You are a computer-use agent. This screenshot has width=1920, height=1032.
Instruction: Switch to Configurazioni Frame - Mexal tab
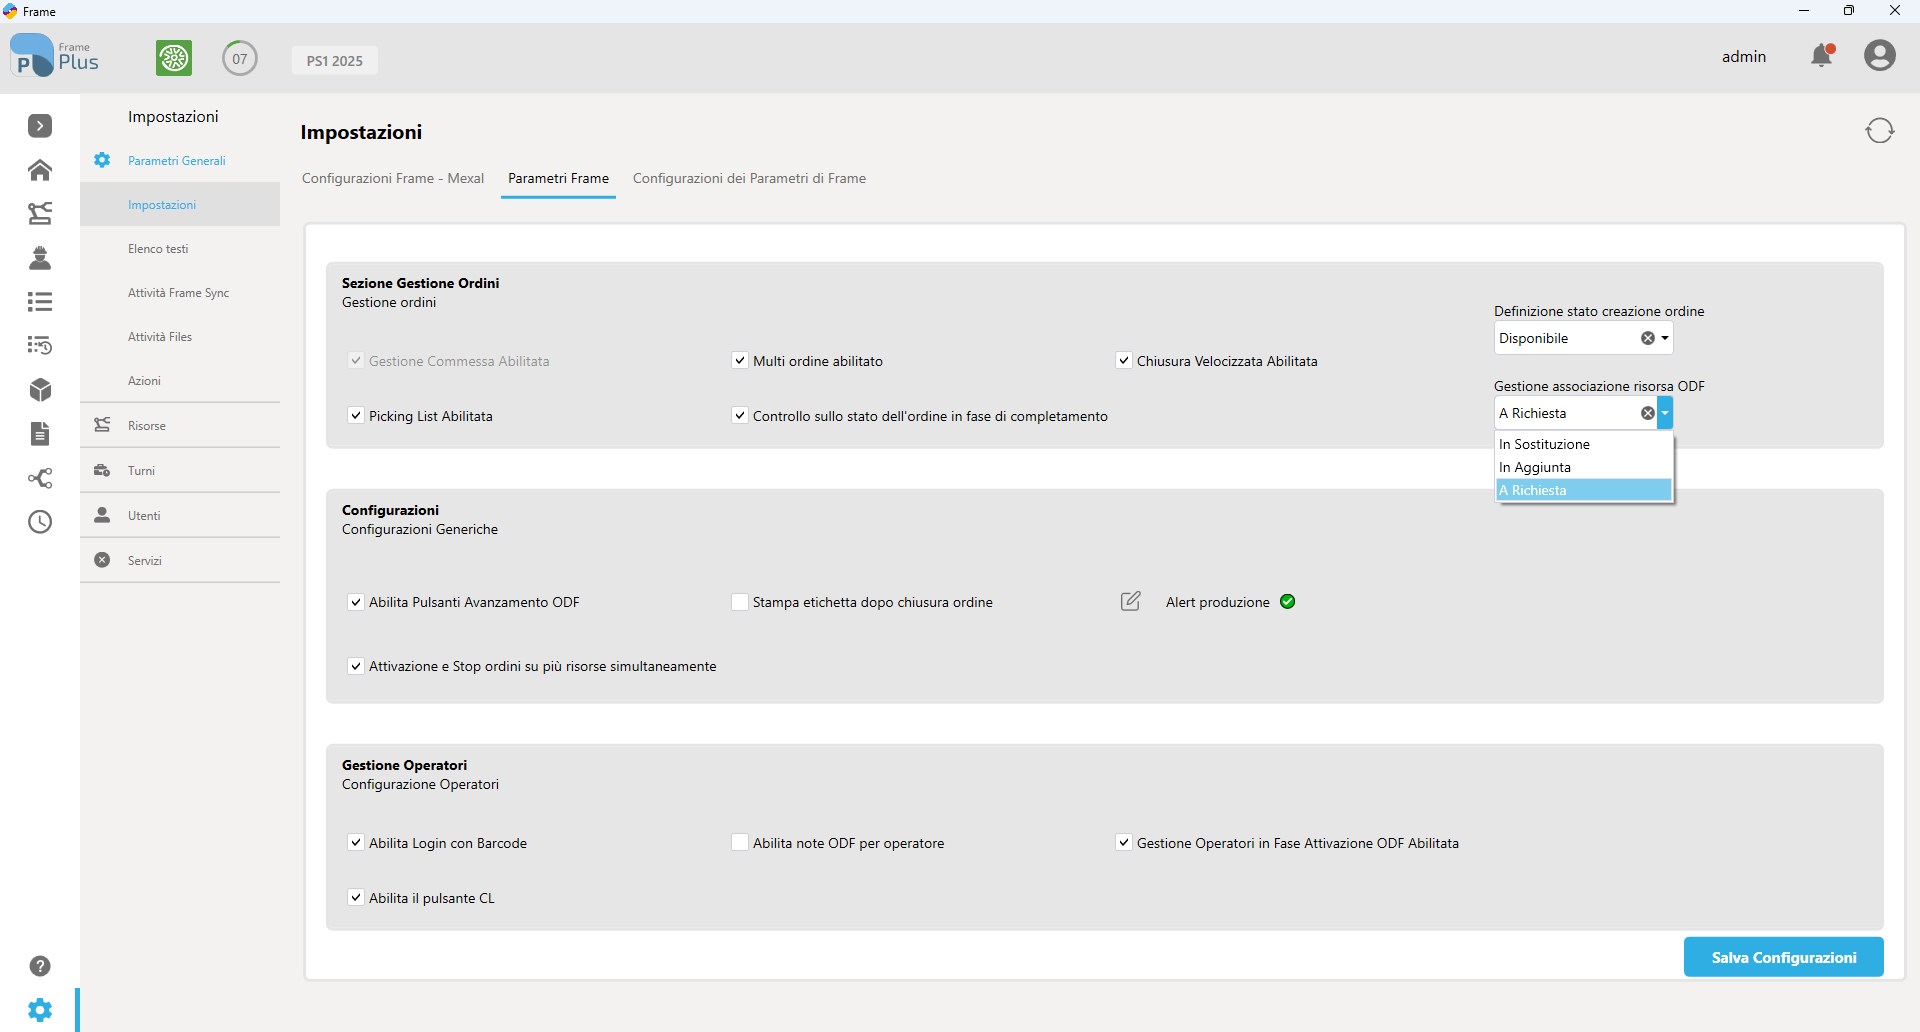(393, 178)
